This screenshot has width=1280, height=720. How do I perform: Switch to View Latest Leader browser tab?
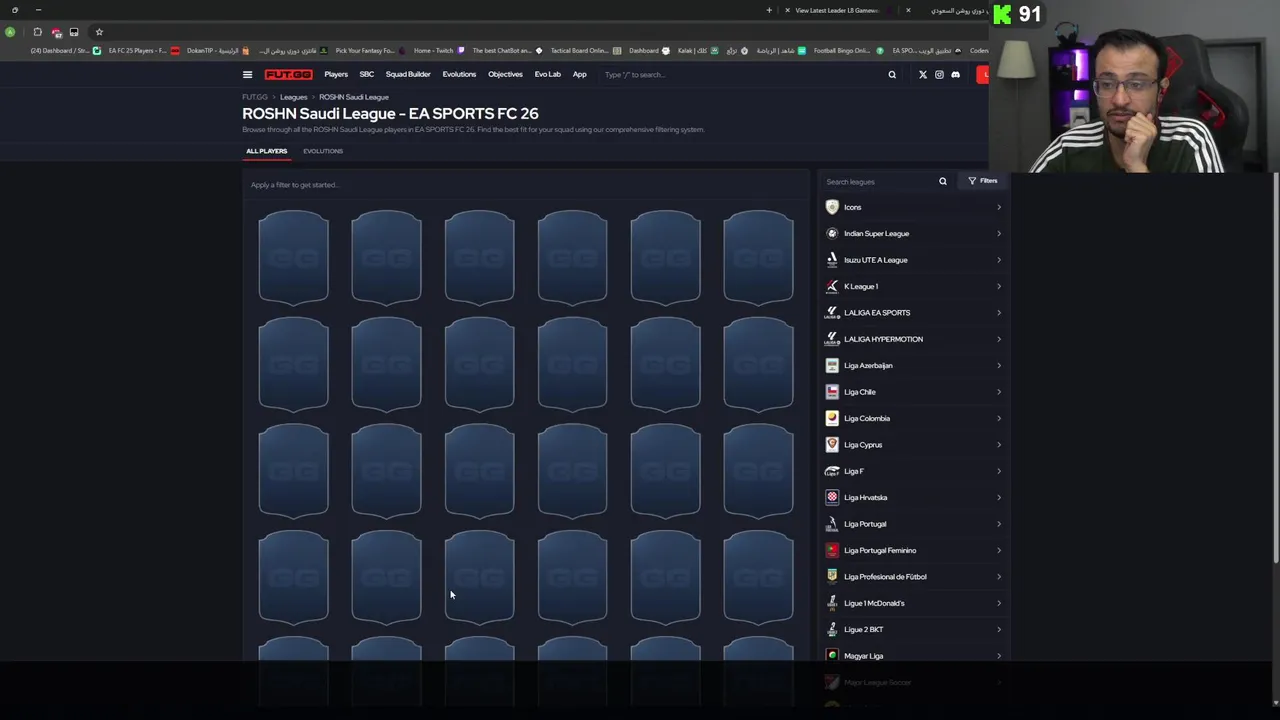coord(836,10)
